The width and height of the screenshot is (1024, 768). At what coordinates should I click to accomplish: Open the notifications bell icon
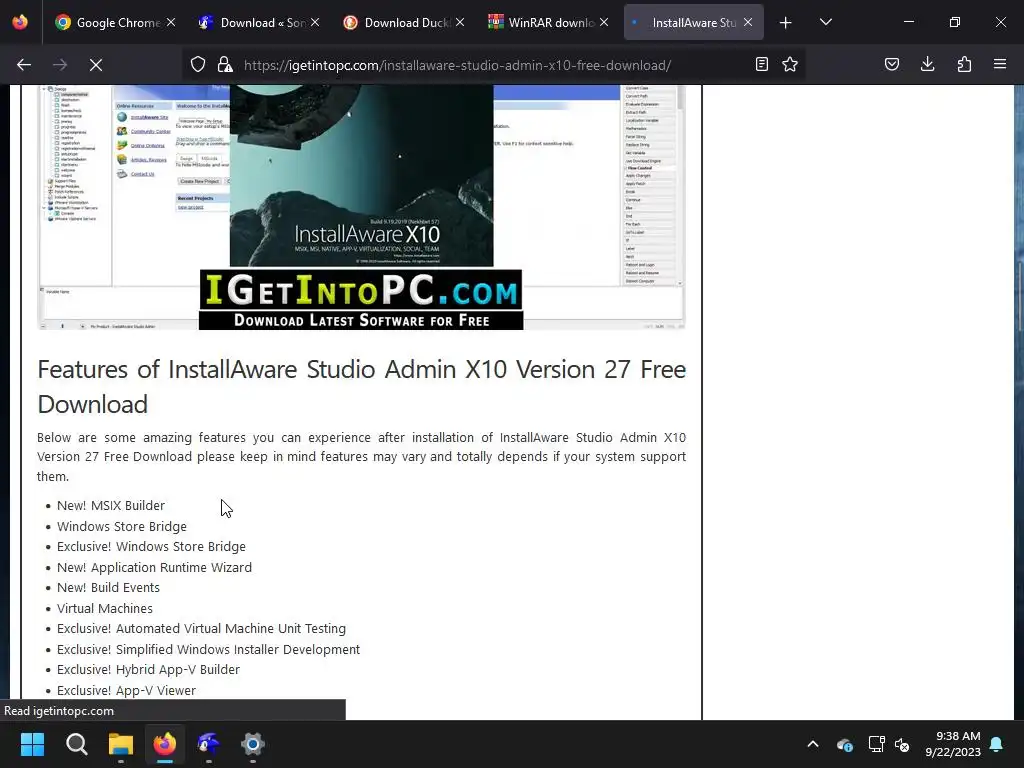pyautogui.click(x=997, y=744)
